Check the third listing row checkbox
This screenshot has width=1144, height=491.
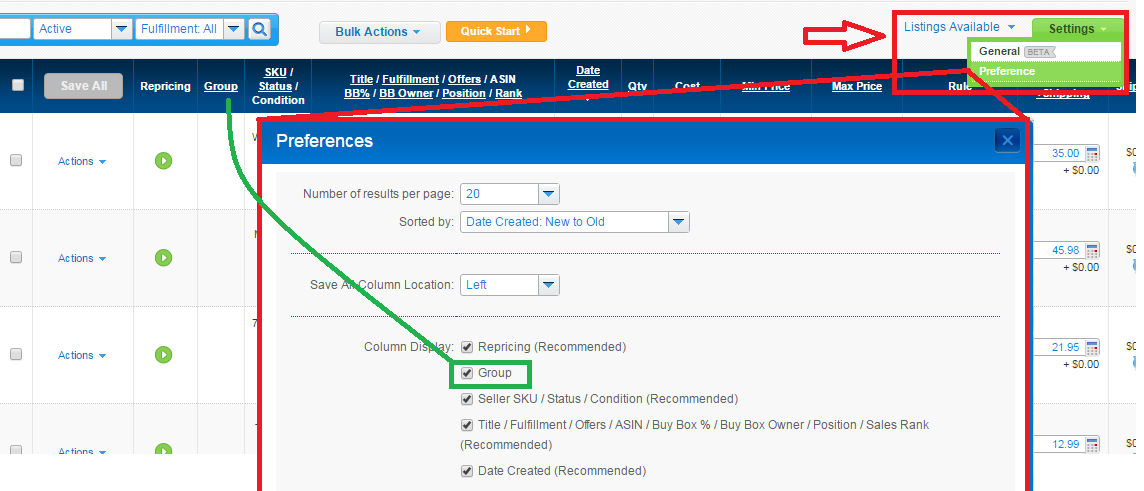point(16,355)
